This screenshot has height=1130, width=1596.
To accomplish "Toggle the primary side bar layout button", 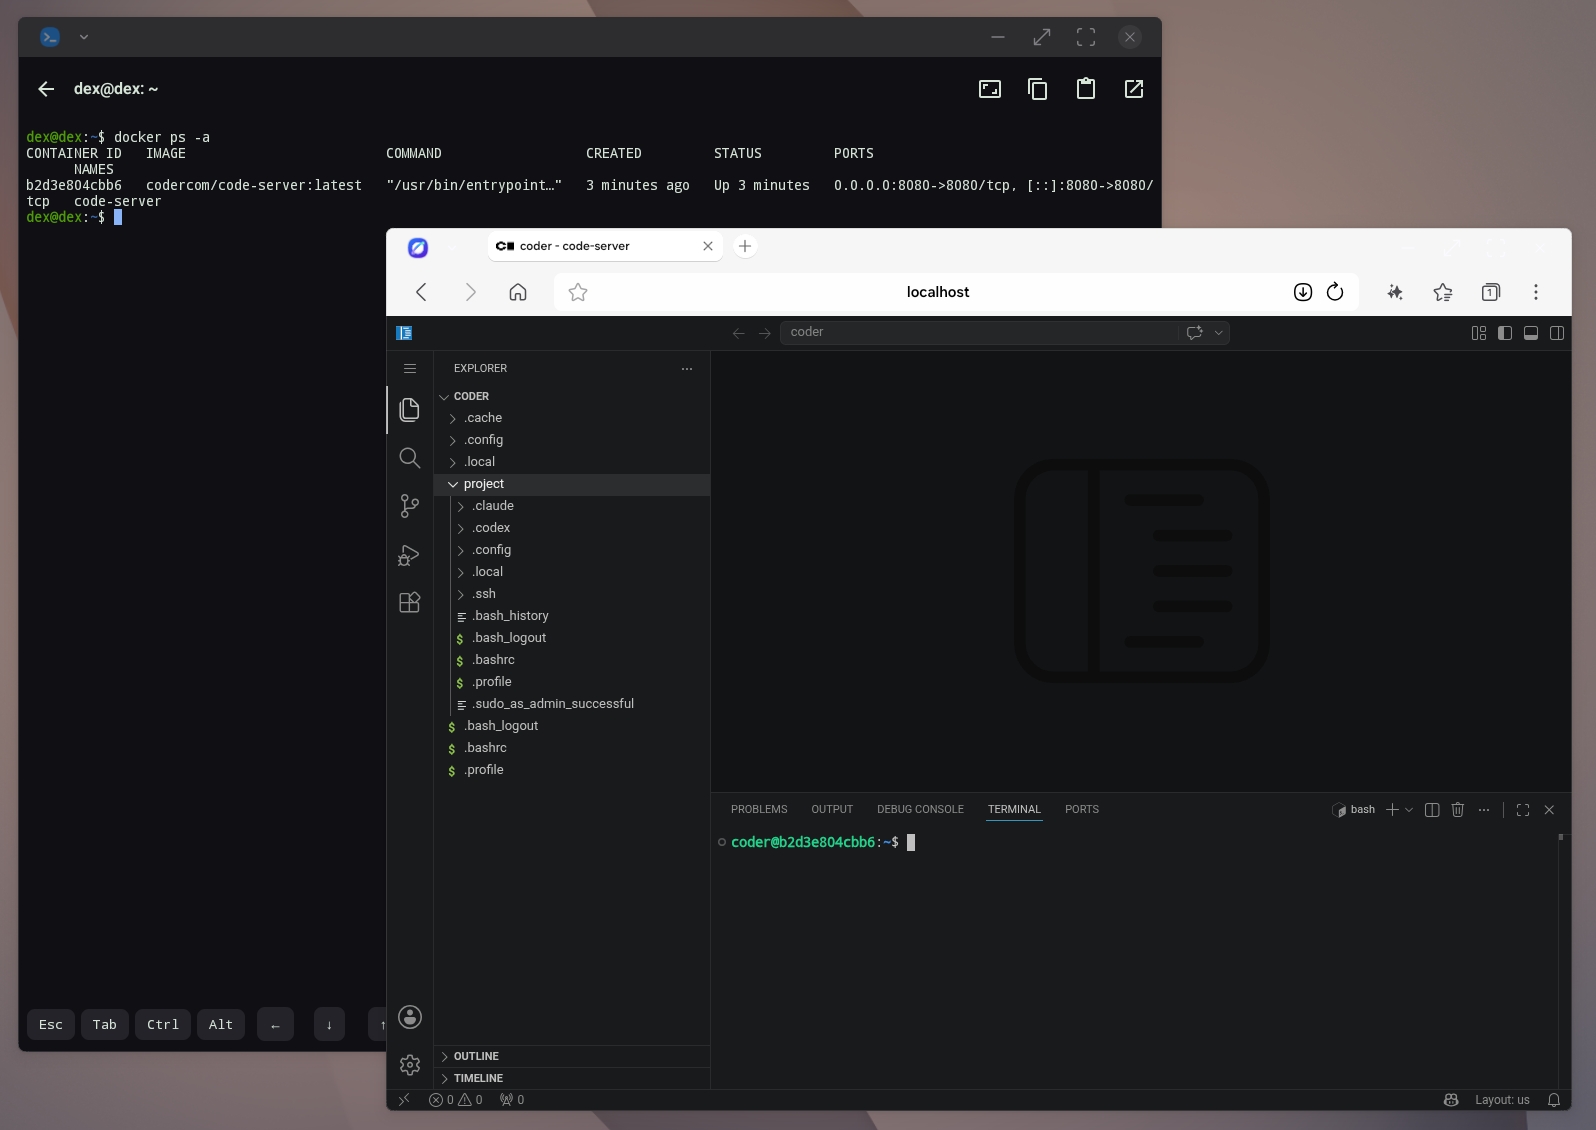I will 1505,333.
